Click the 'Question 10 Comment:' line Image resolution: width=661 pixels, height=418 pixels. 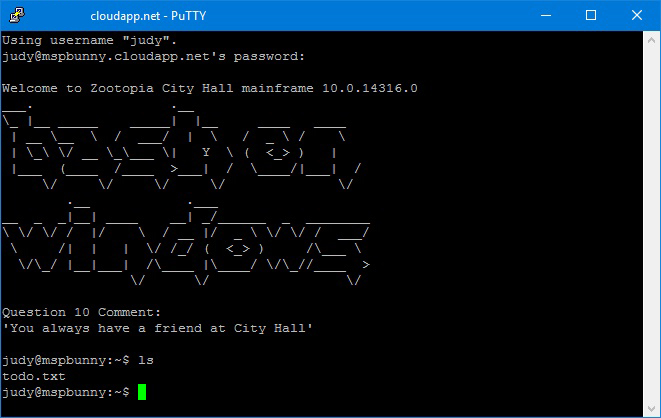point(81,312)
